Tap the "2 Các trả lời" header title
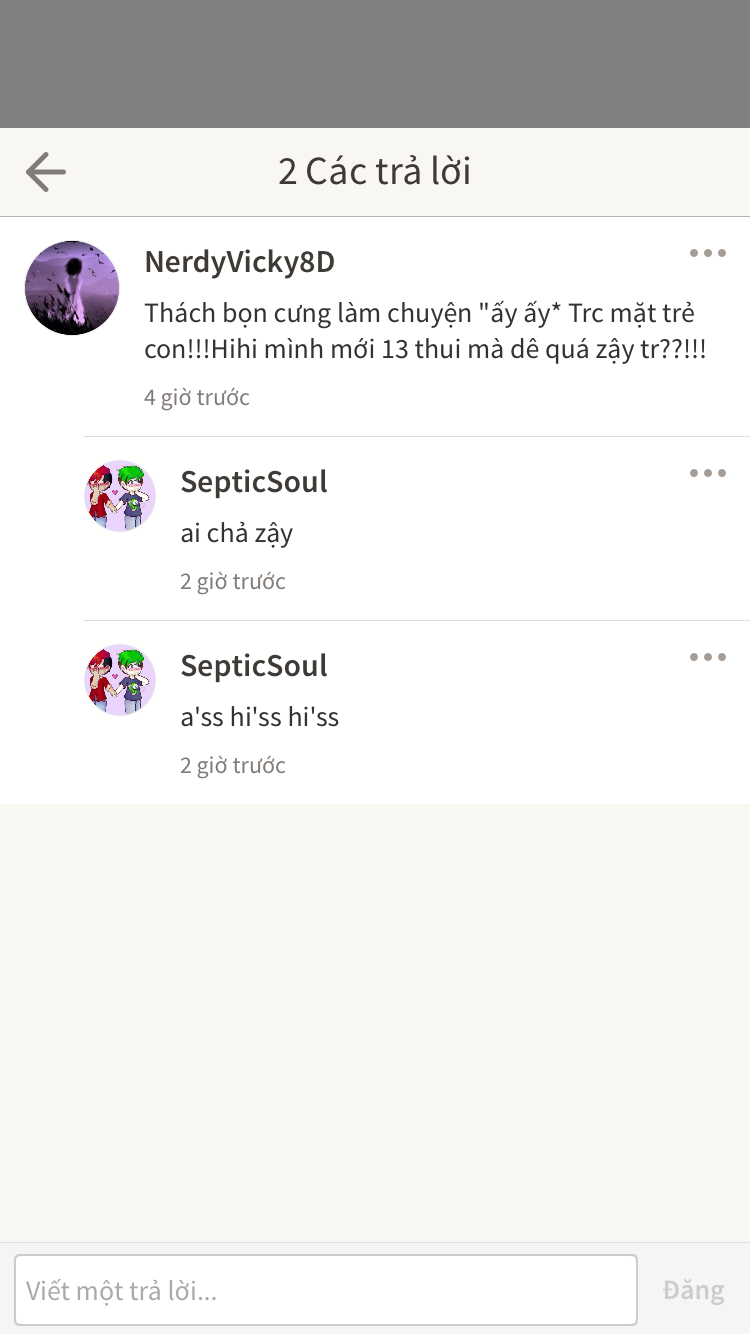This screenshot has height=1334, width=750. (374, 172)
